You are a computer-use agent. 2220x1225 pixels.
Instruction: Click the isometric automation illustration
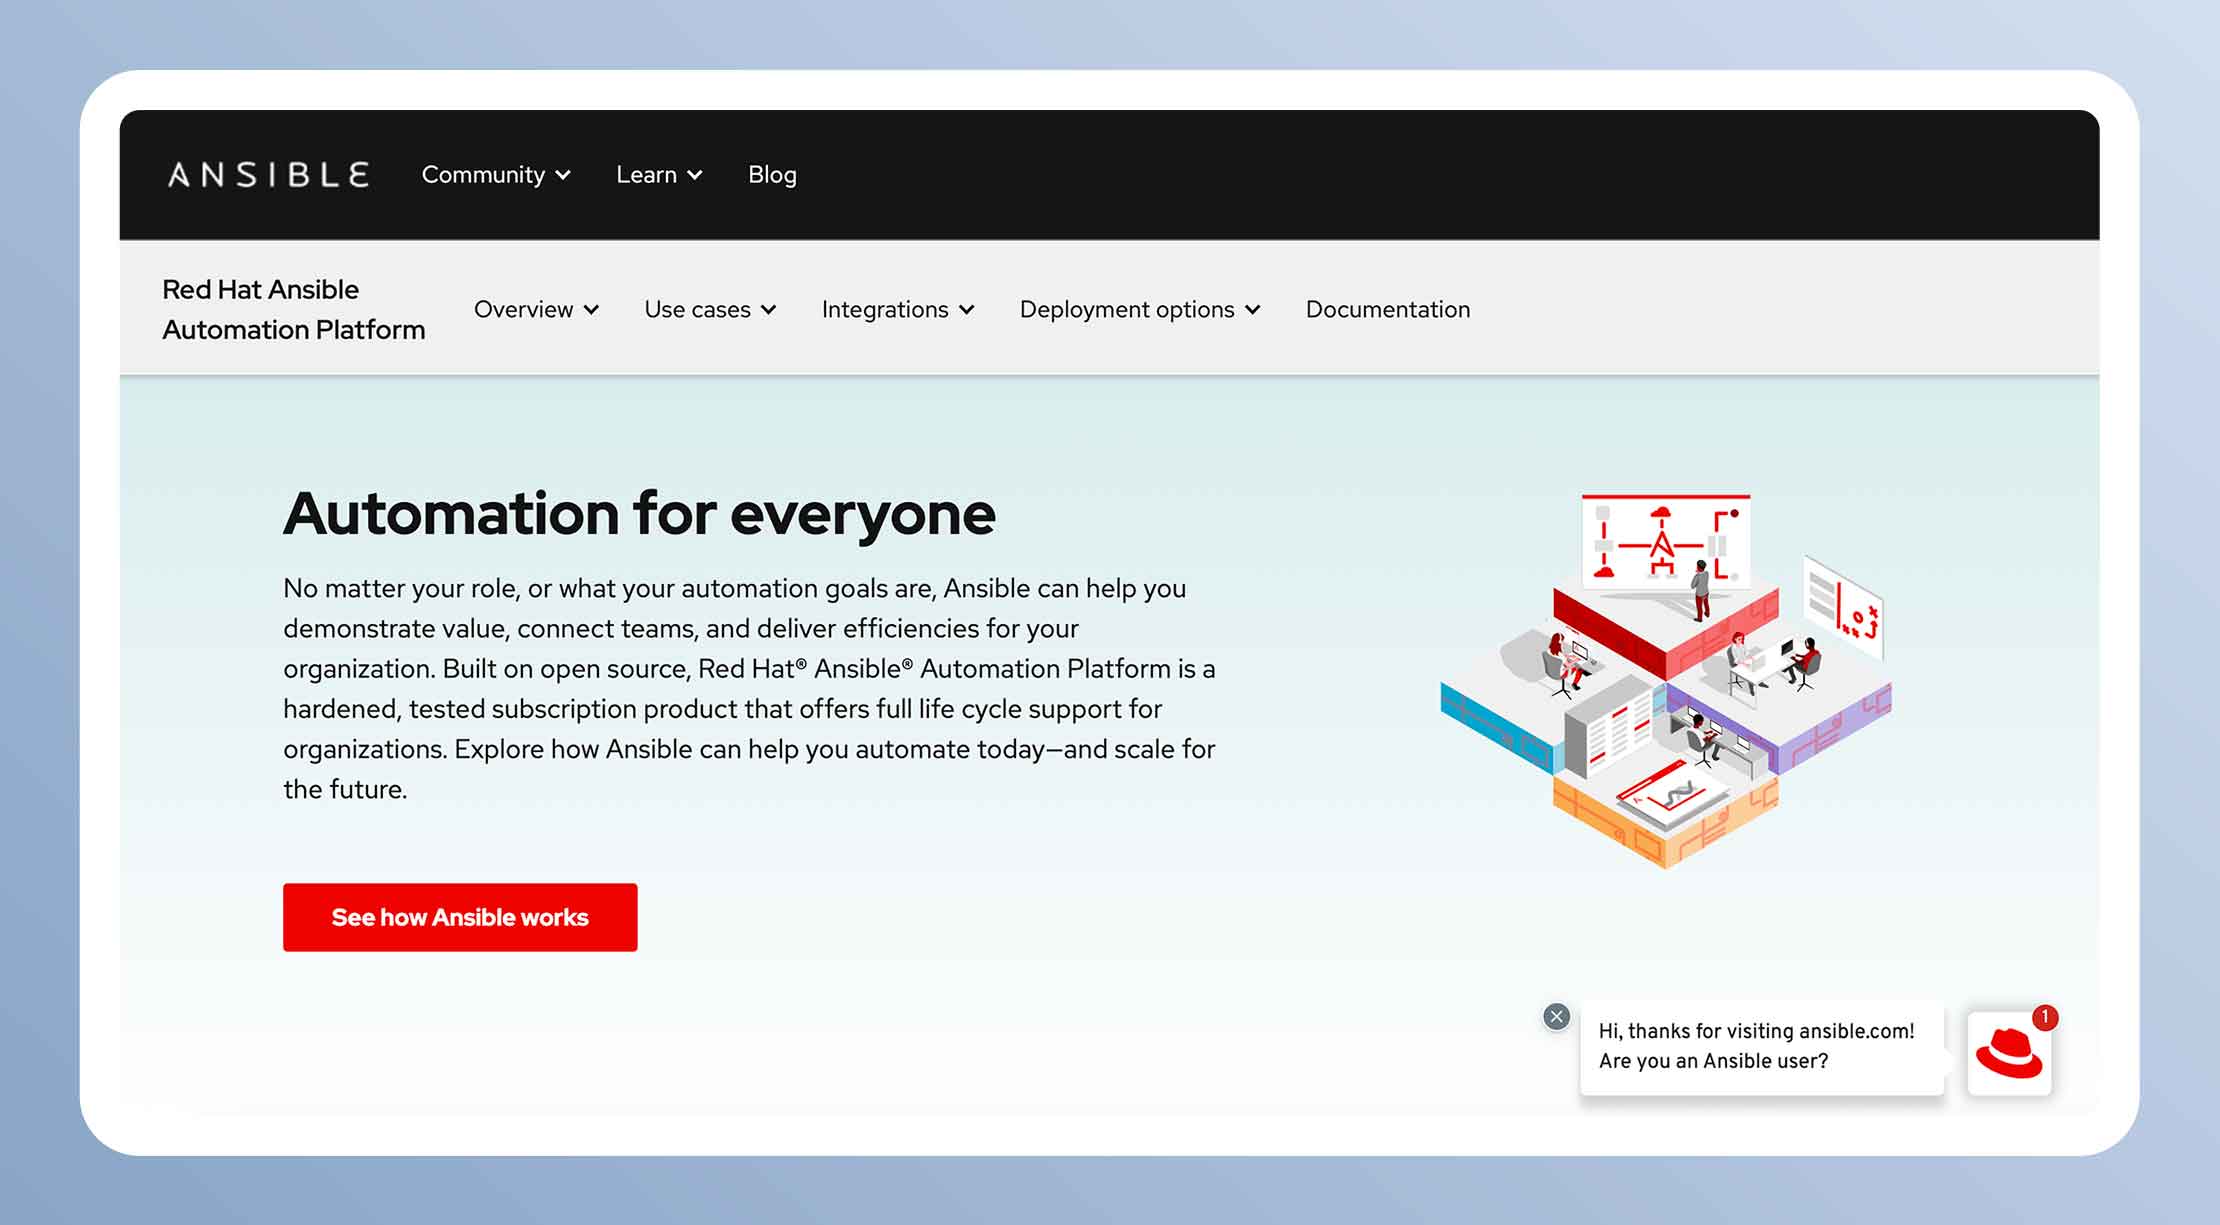1666,680
